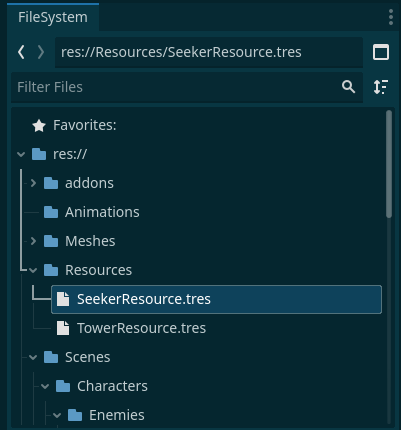Open the file sort options icon
This screenshot has height=430, width=401.
(x=381, y=87)
